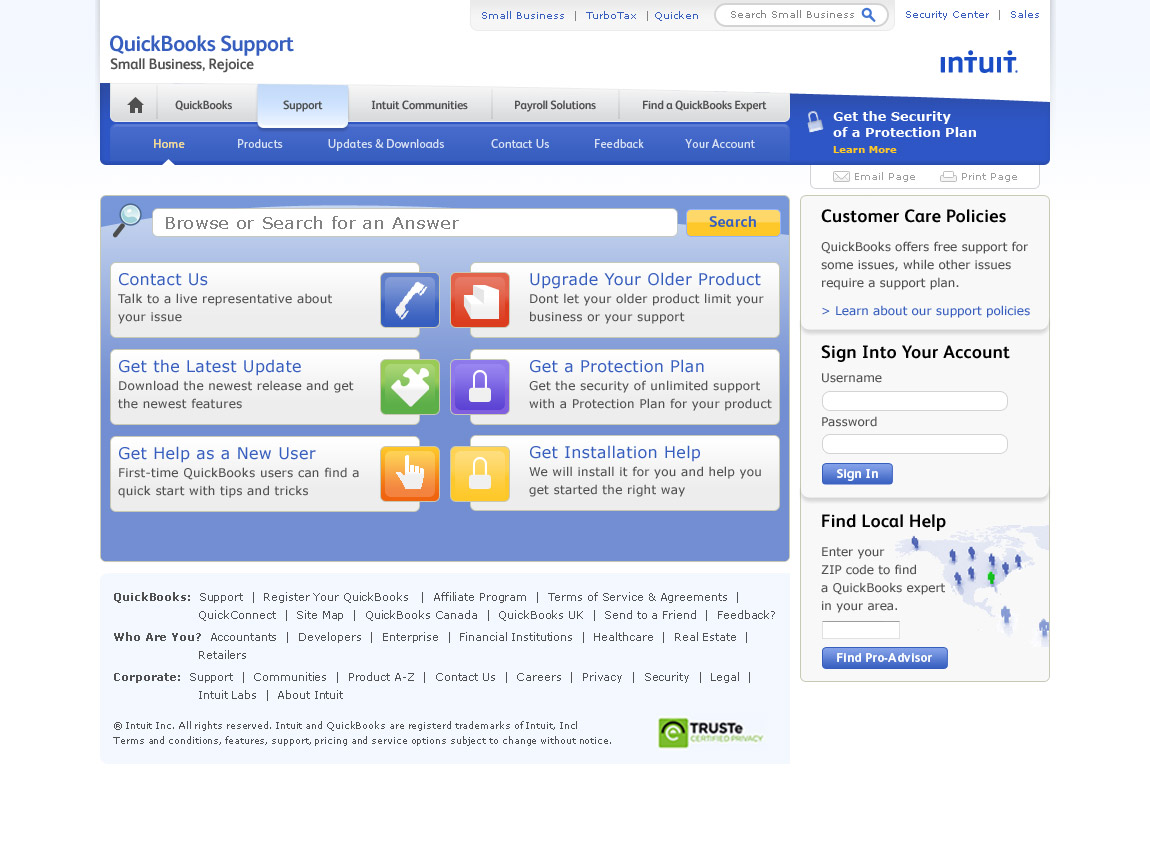The height and width of the screenshot is (848, 1150).
Task: Open the QuickBooks Canada footer link
Action: (421, 615)
